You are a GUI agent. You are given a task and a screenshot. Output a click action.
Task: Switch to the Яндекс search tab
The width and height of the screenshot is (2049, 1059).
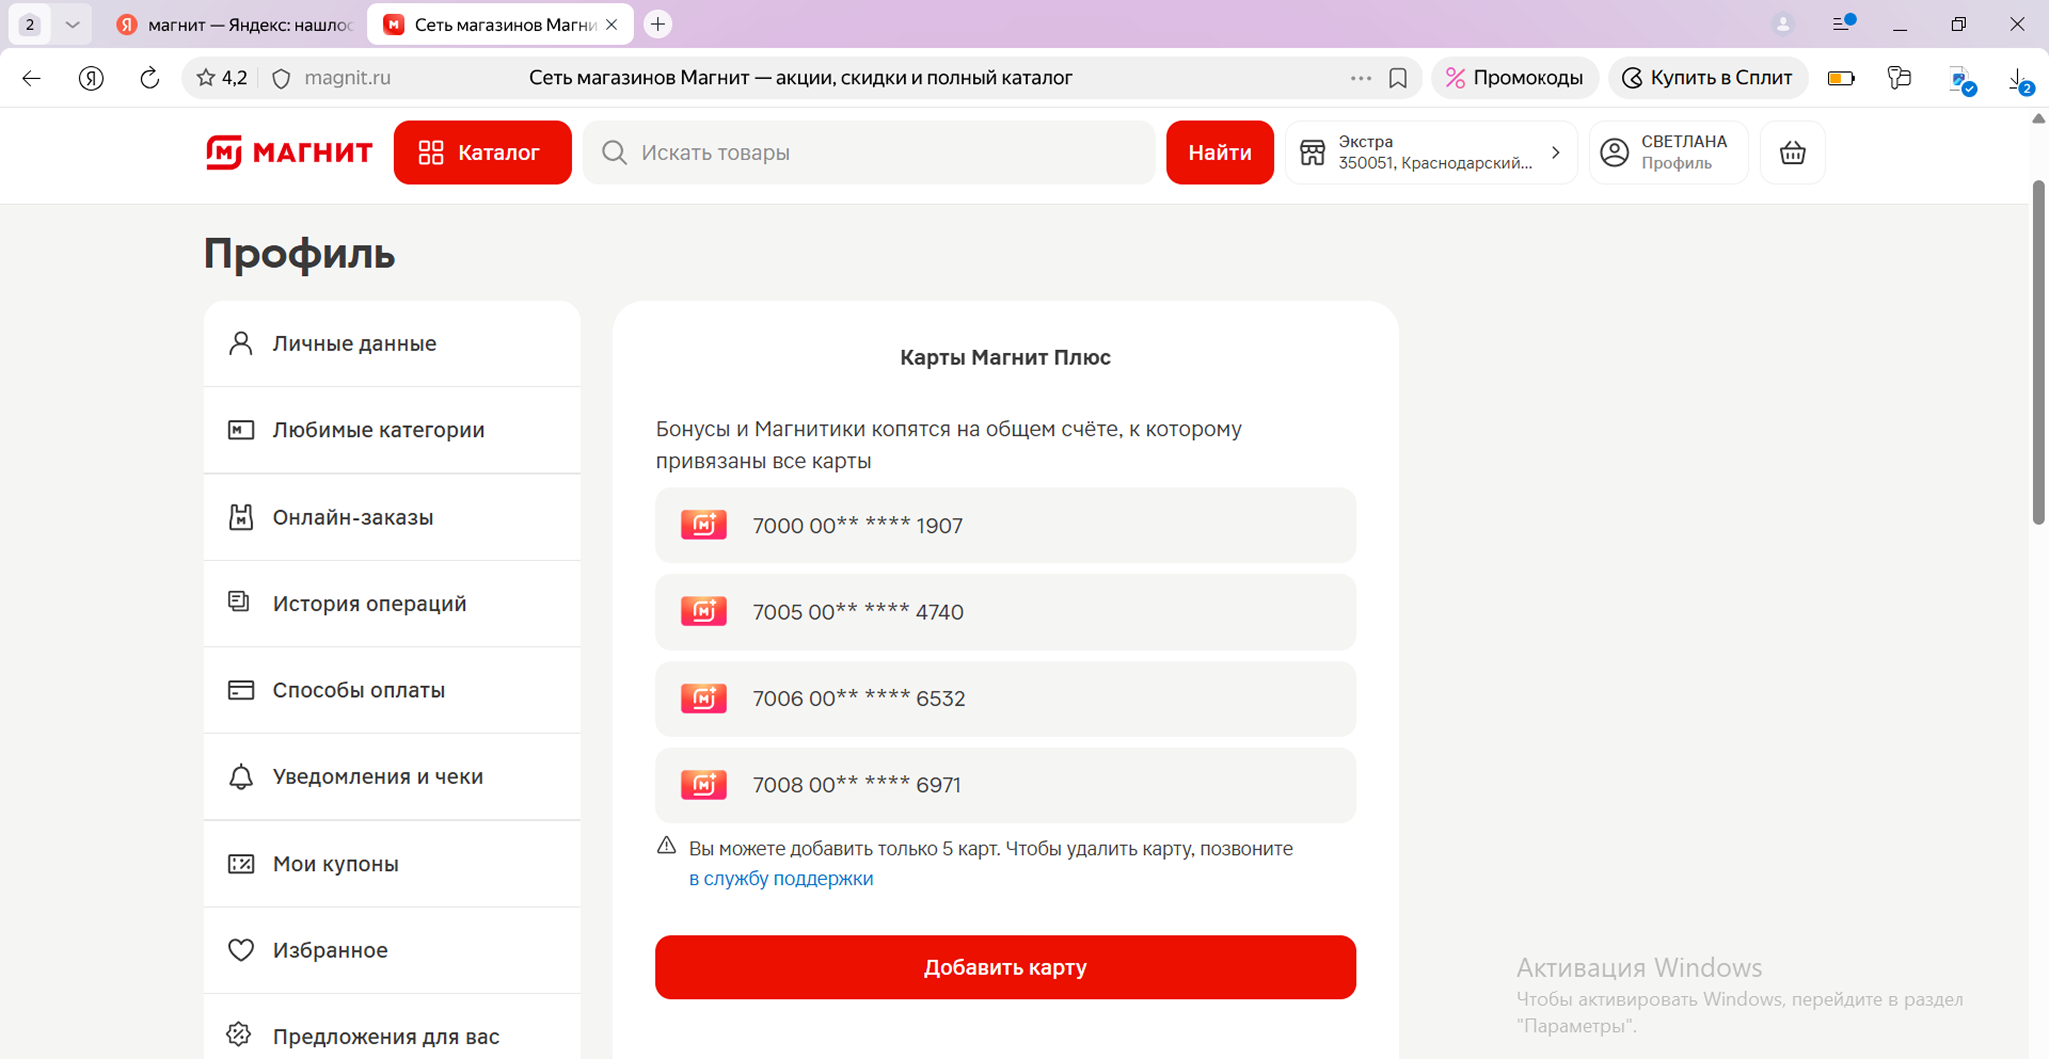[x=236, y=24]
